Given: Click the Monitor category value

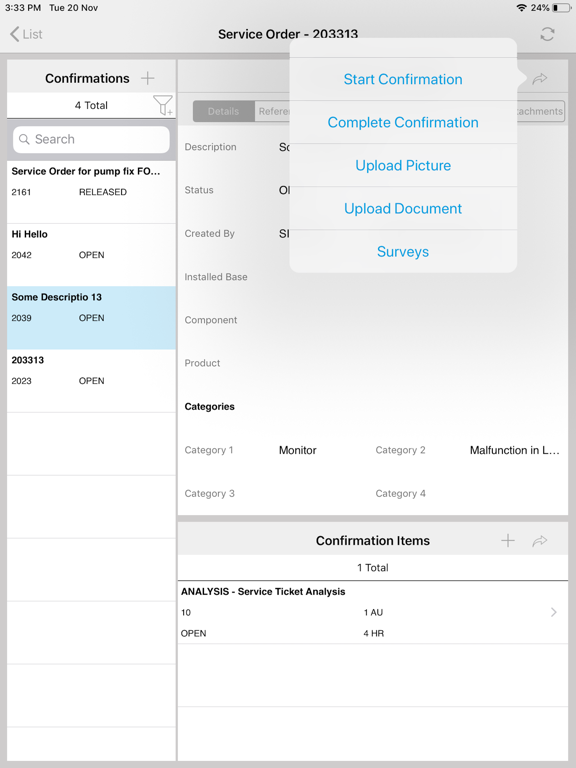Looking at the screenshot, I should (x=298, y=450).
